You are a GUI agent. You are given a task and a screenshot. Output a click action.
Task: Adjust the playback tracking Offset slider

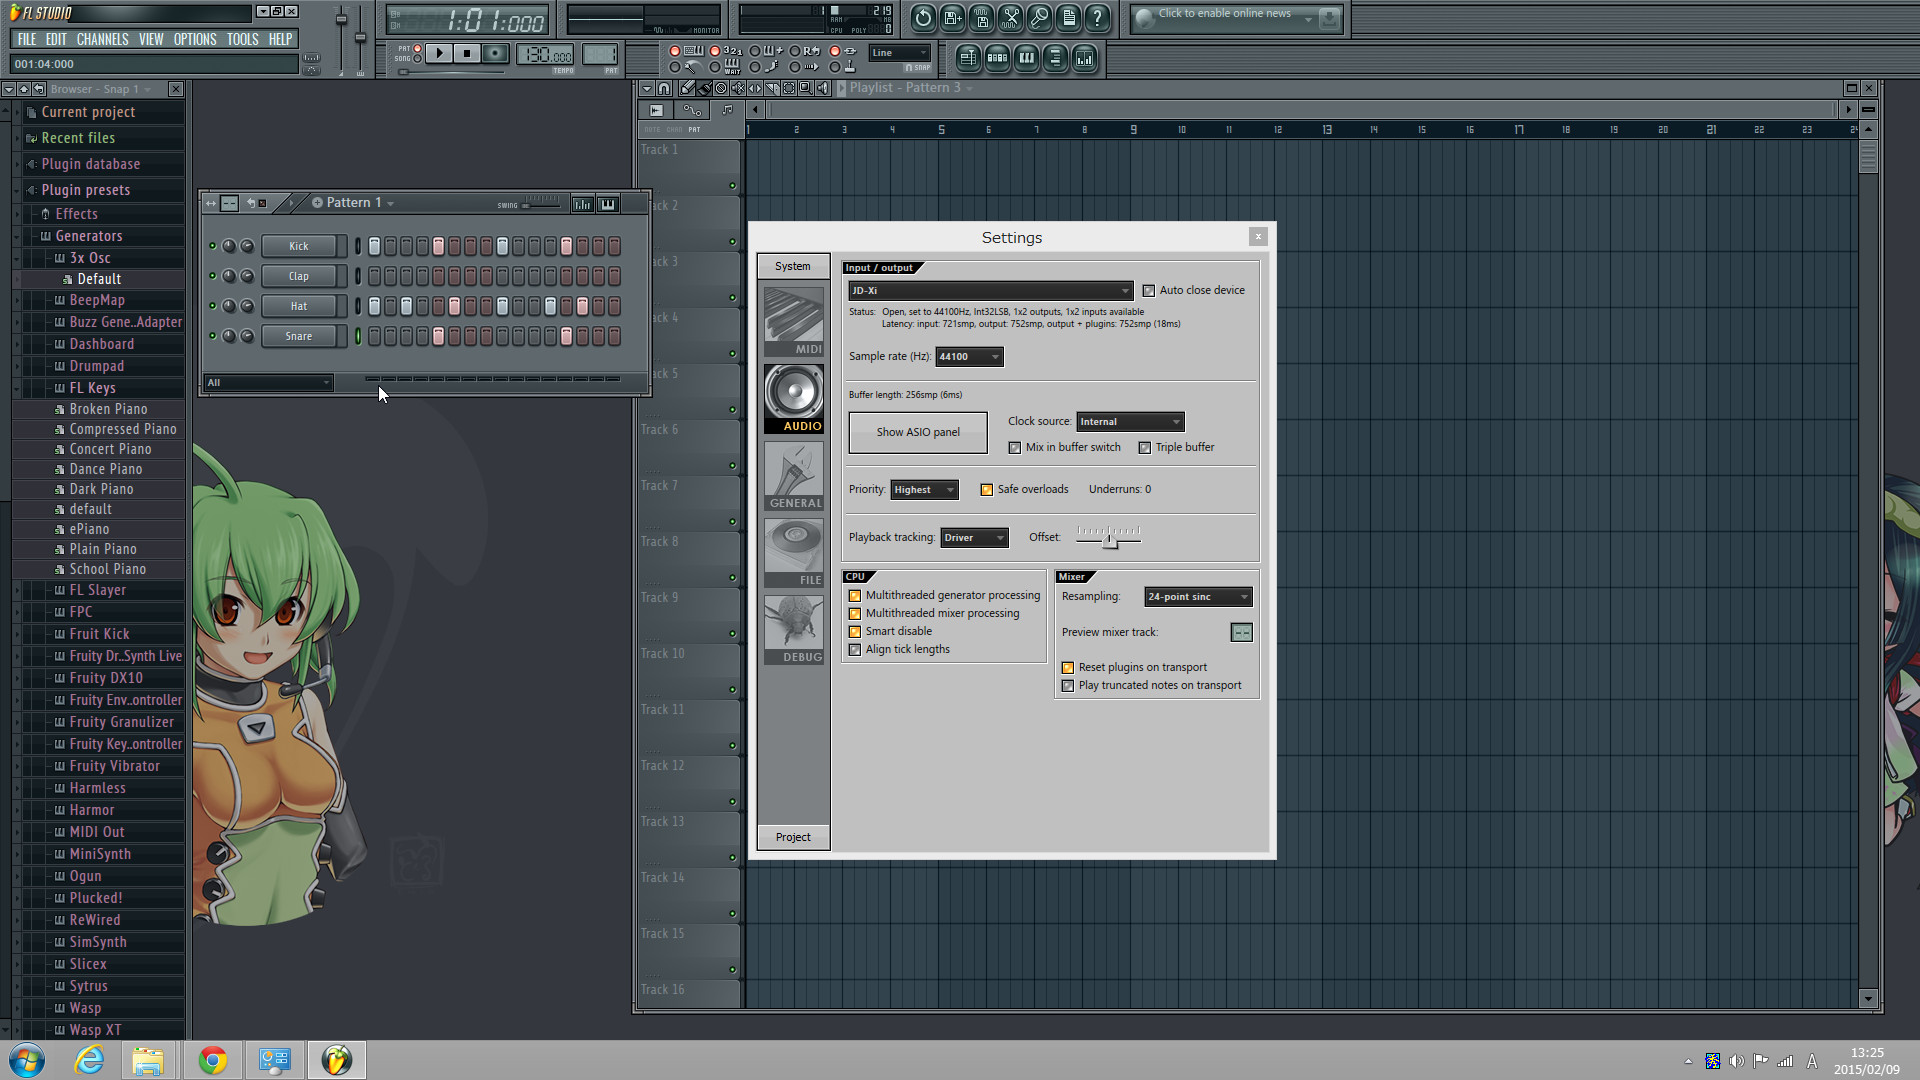(x=1109, y=538)
